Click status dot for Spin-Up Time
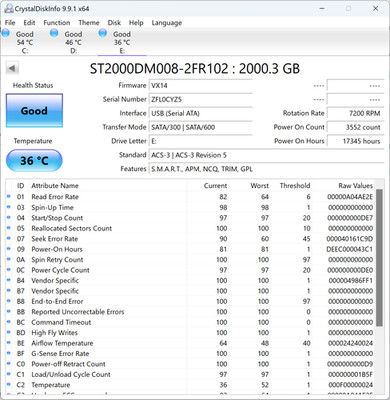 pyautogui.click(x=9, y=207)
